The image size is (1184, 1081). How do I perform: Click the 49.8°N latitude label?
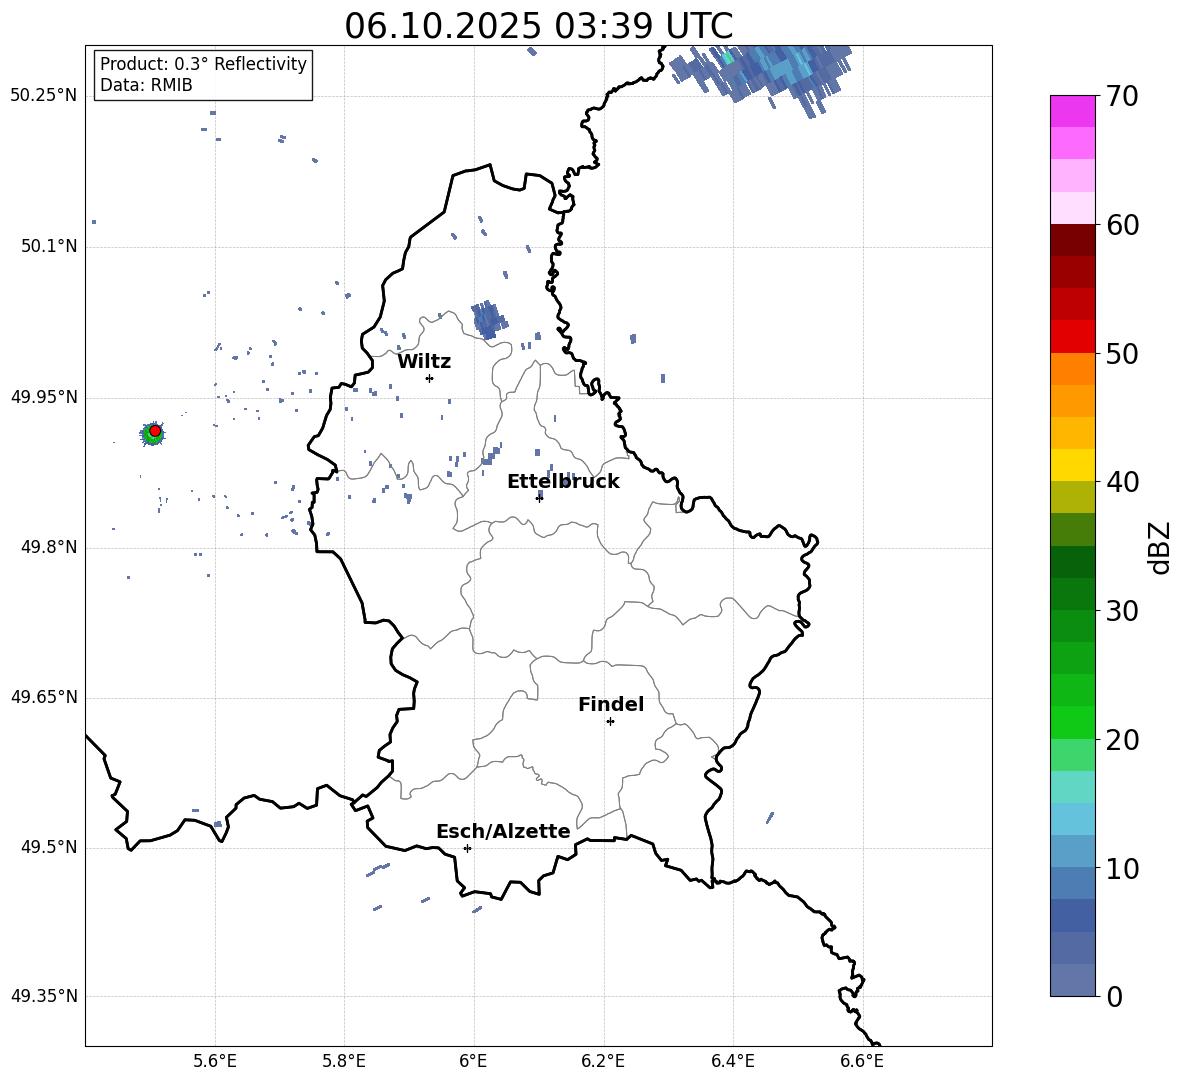49,547
